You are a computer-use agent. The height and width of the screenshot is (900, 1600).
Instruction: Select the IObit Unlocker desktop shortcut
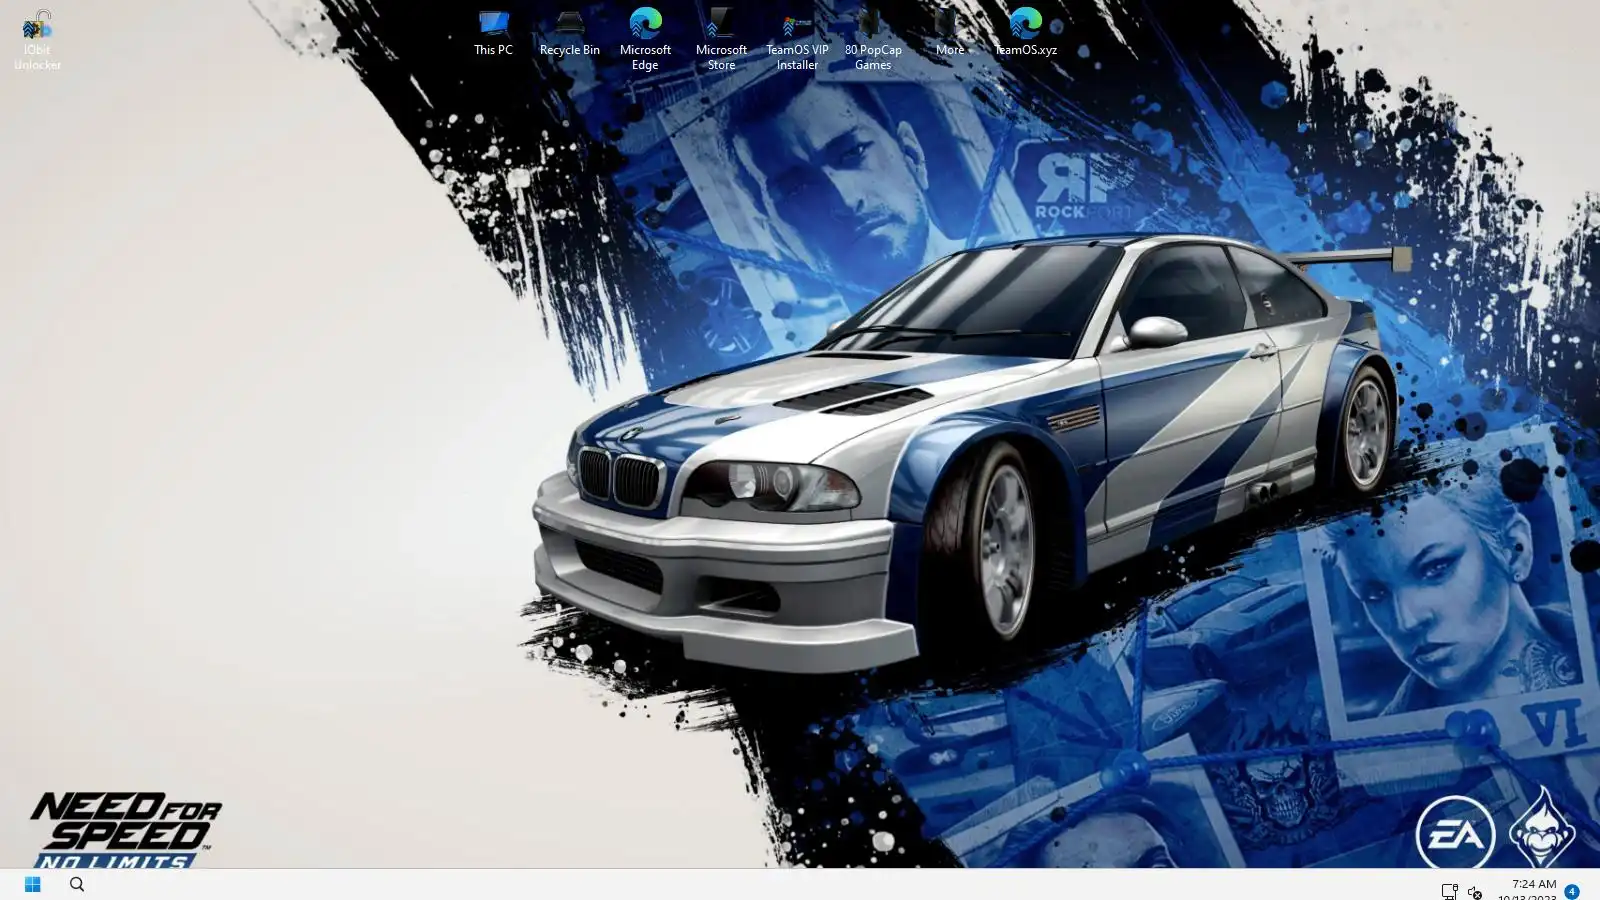[37, 40]
